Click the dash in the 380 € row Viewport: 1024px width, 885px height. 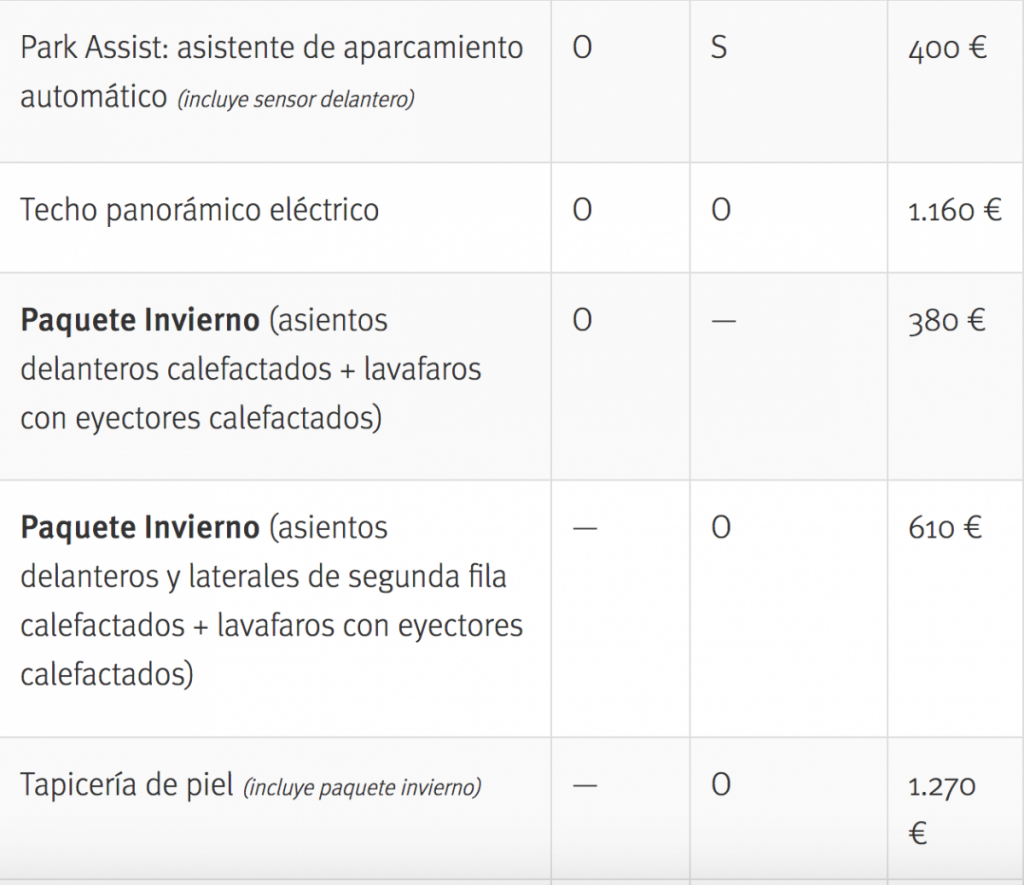coord(723,322)
